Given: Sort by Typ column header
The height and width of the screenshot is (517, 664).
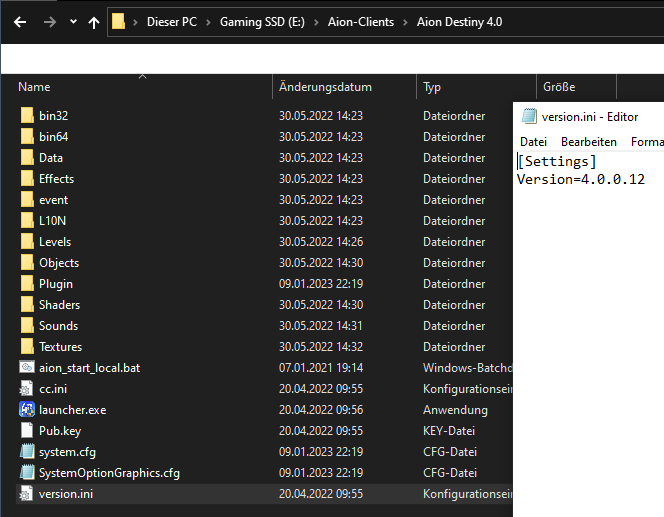Looking at the screenshot, I should pyautogui.click(x=432, y=87).
